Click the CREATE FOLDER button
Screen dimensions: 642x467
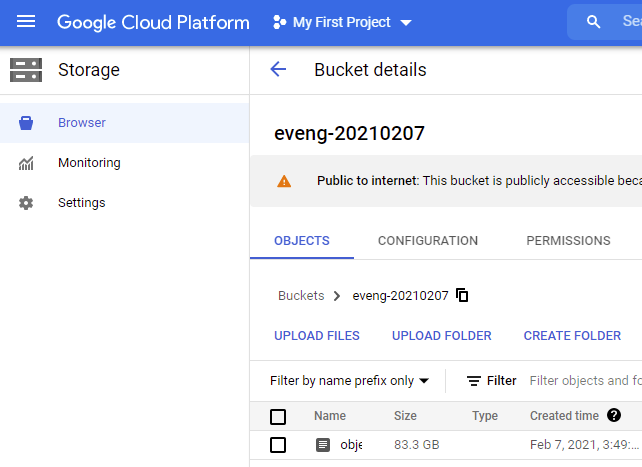coord(572,336)
